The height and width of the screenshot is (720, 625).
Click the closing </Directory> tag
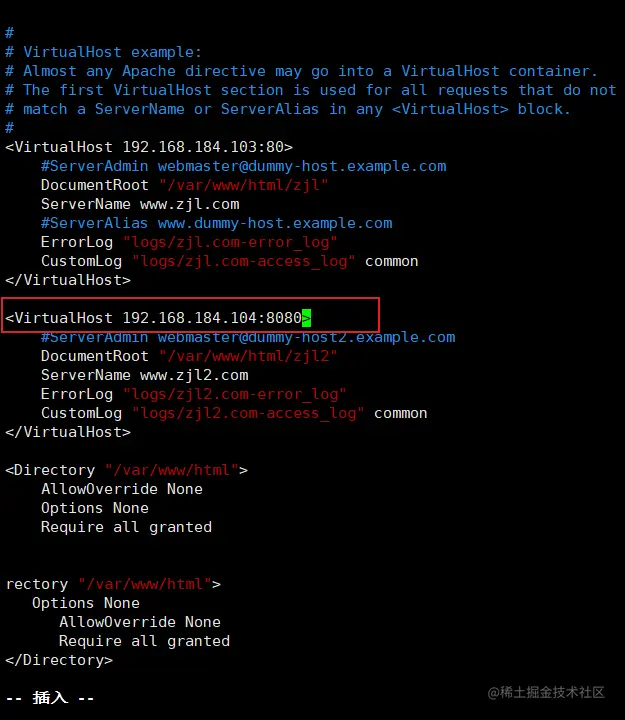point(59,660)
